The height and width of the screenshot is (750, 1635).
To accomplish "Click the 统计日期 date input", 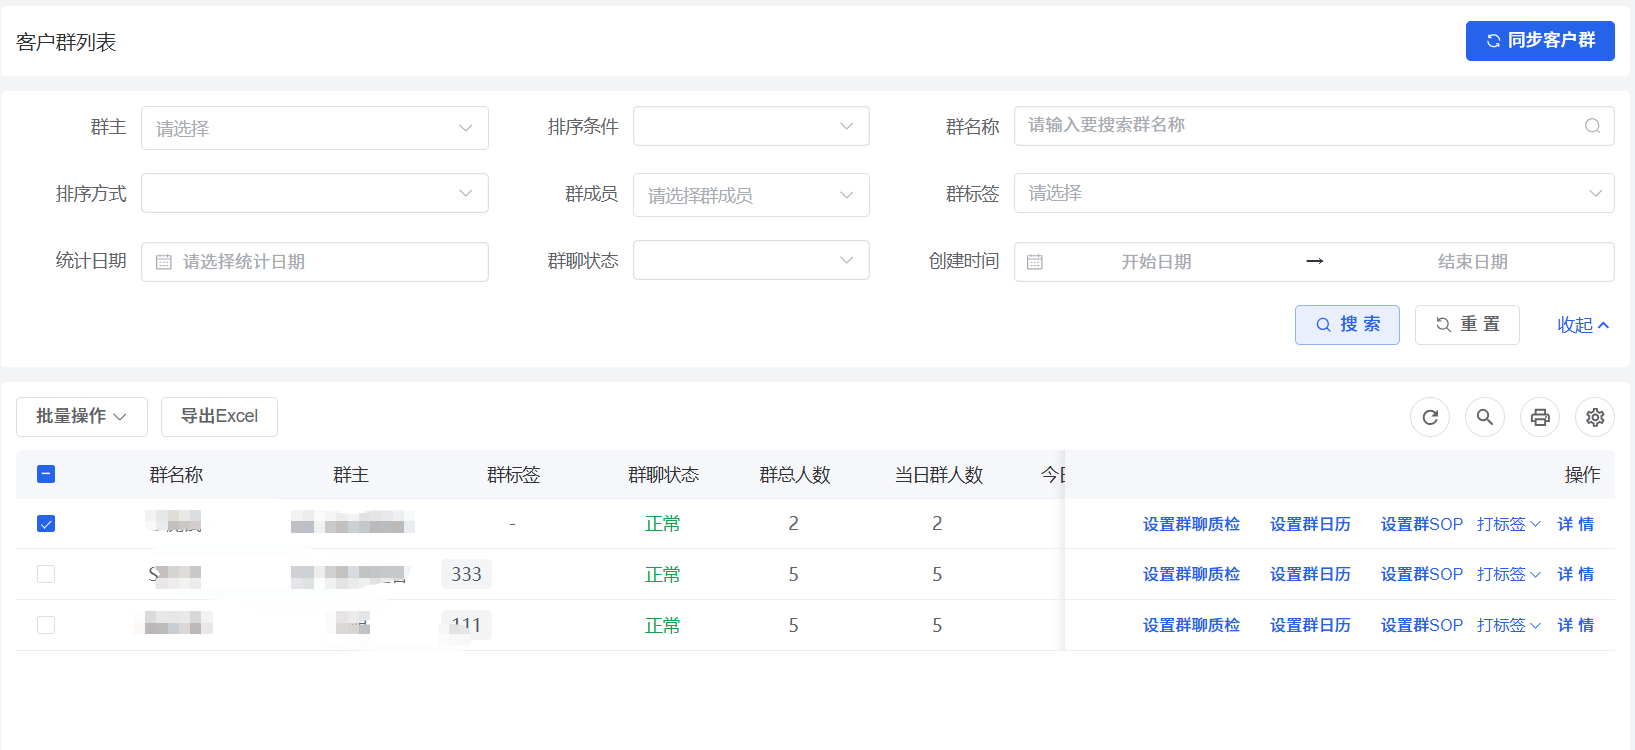I will (x=315, y=262).
